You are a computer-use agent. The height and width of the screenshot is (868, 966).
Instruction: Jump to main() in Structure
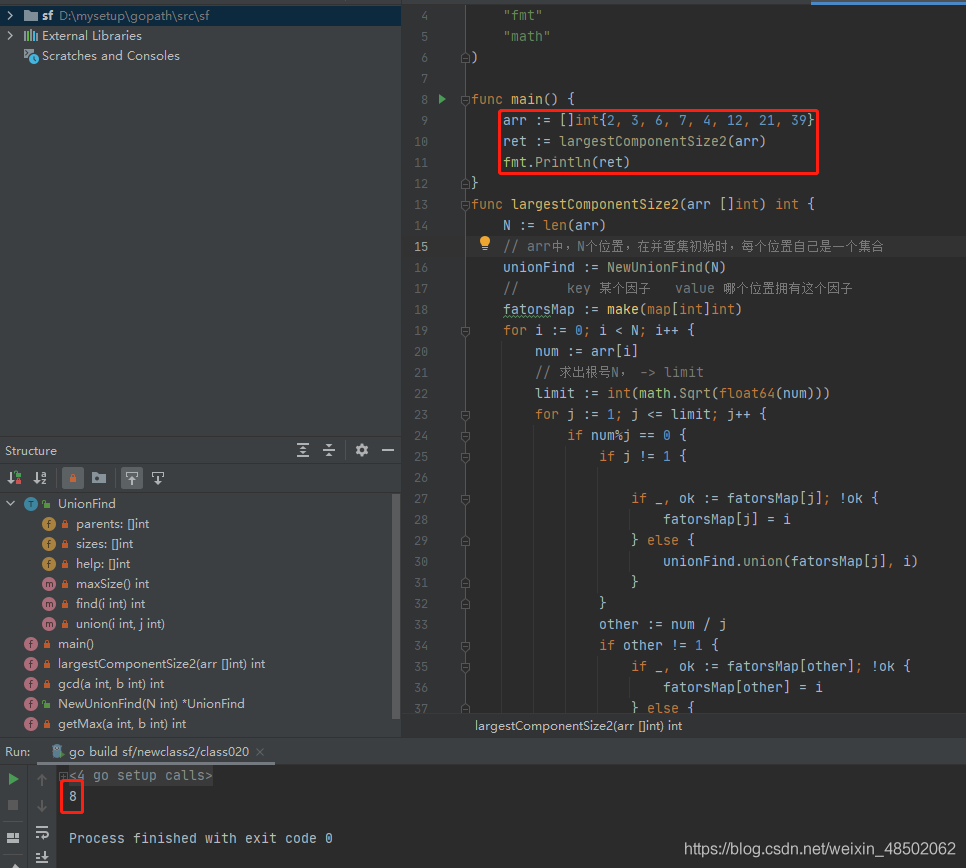click(x=76, y=644)
